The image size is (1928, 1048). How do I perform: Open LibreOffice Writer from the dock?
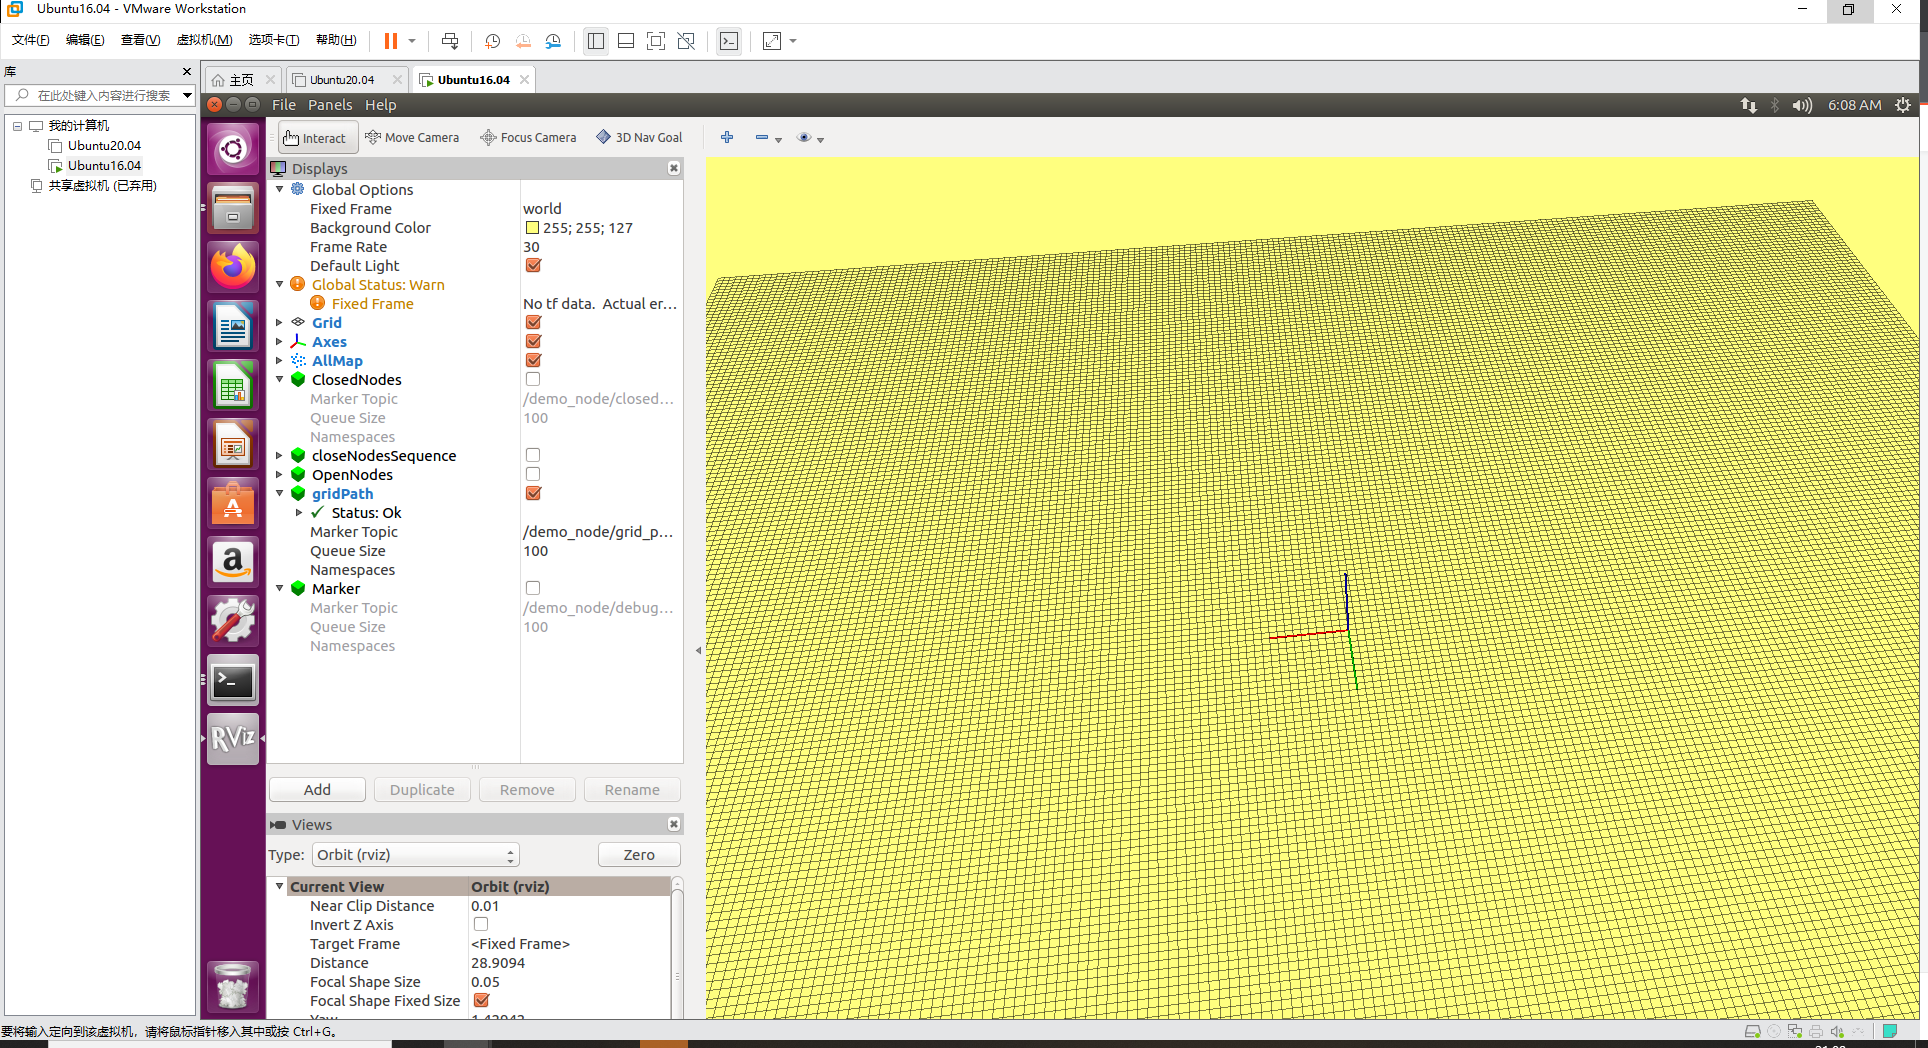233,326
